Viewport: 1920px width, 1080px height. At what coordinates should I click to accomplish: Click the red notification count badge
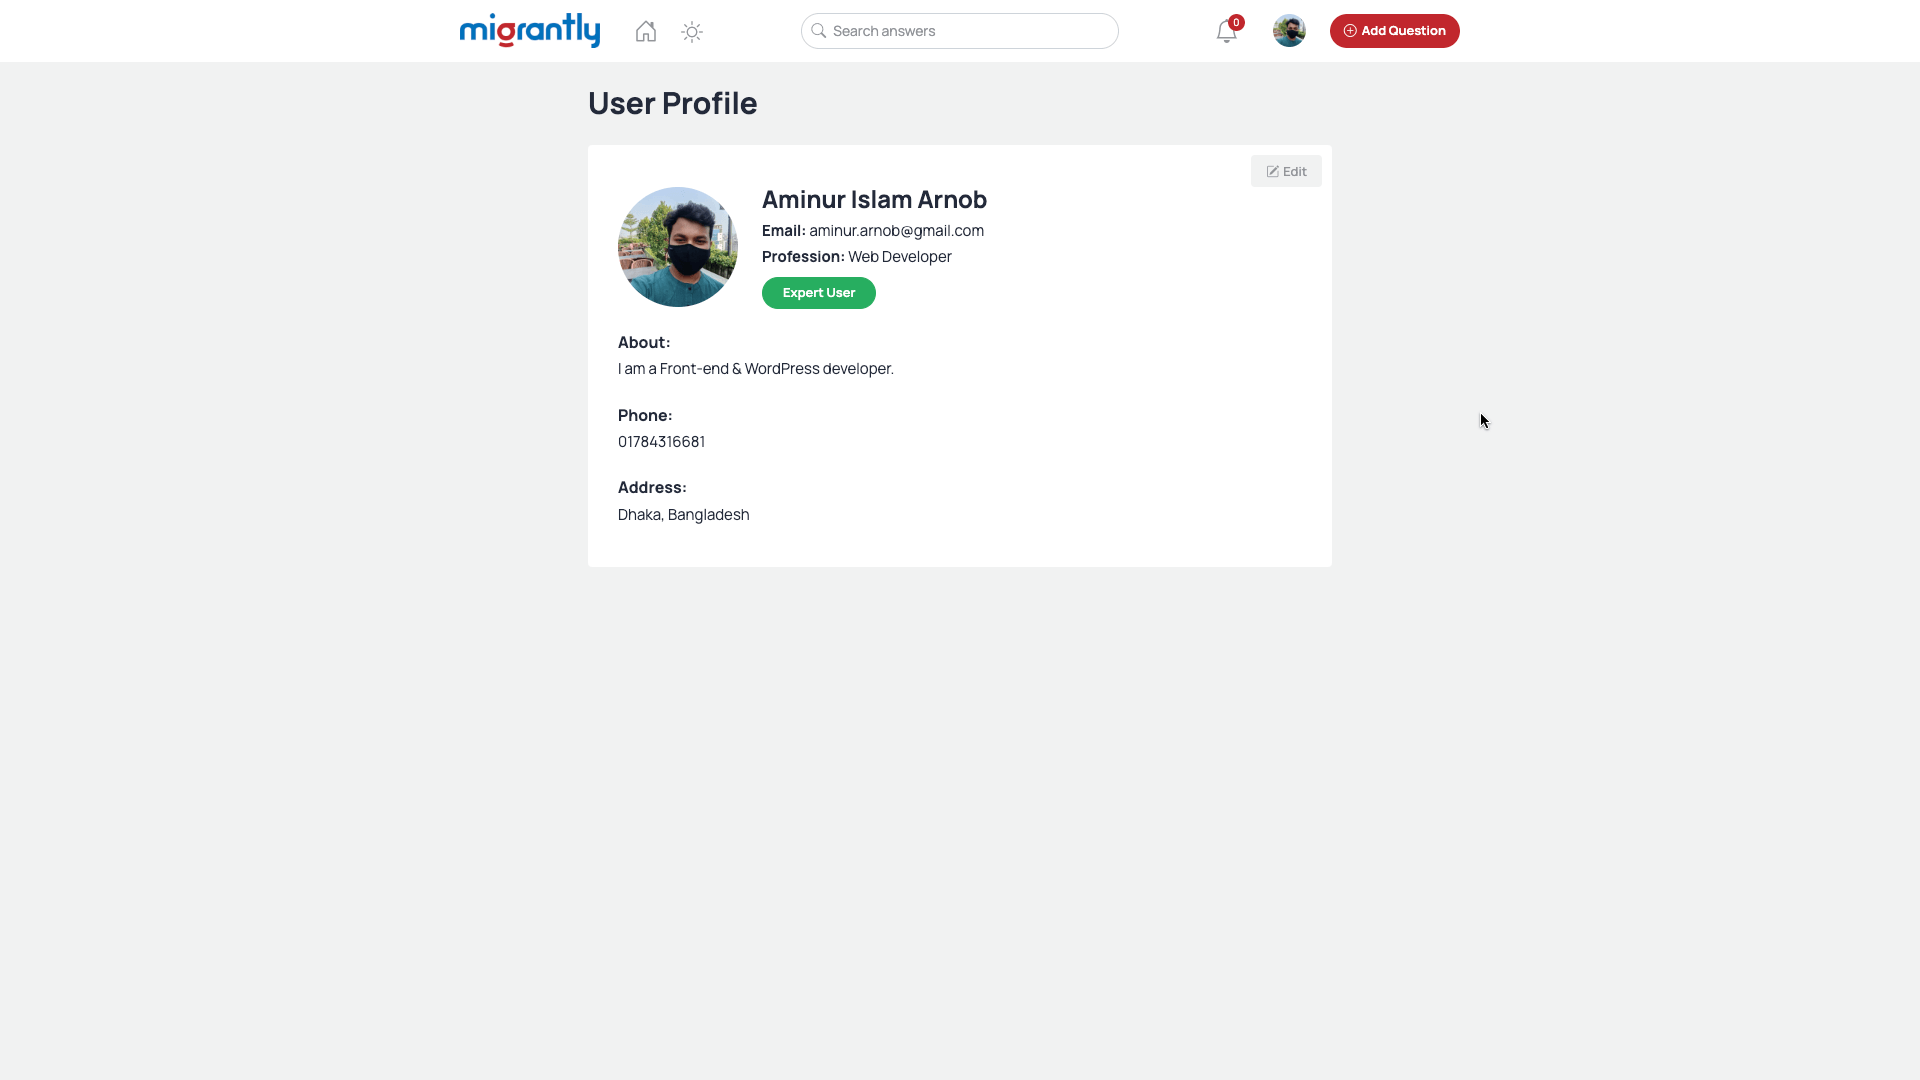click(x=1237, y=22)
